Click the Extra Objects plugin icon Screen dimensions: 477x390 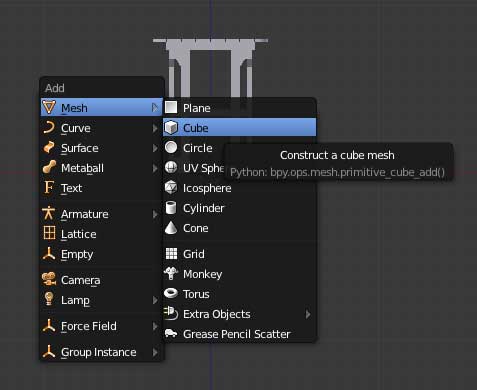click(x=171, y=313)
